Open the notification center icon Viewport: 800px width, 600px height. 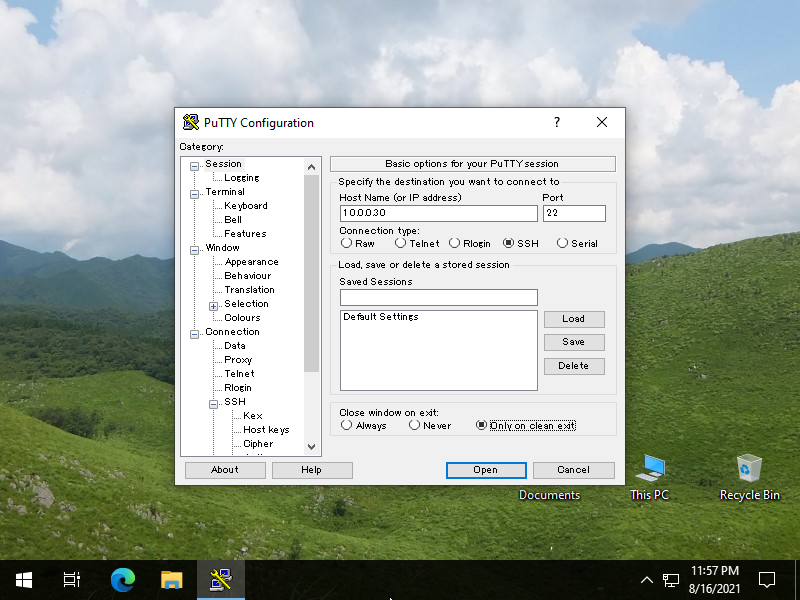tap(767, 580)
